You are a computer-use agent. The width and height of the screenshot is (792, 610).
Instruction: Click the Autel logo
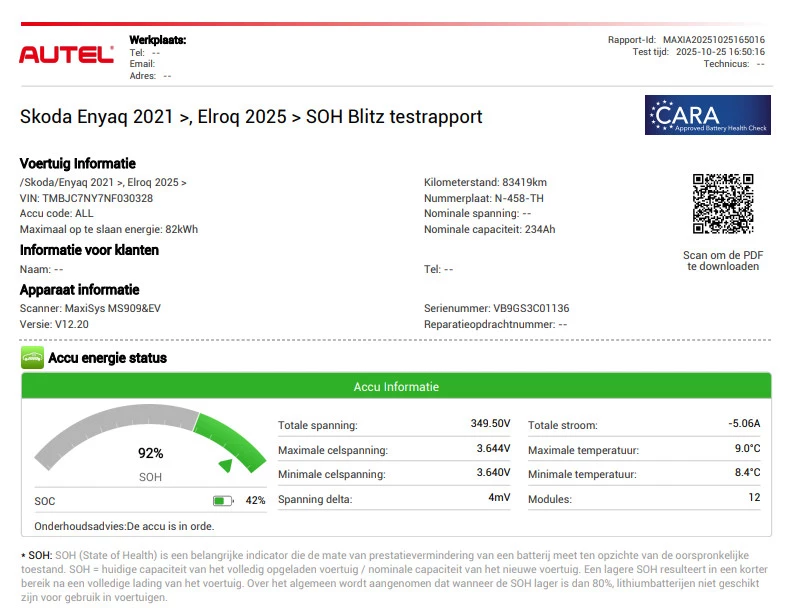pos(66,55)
